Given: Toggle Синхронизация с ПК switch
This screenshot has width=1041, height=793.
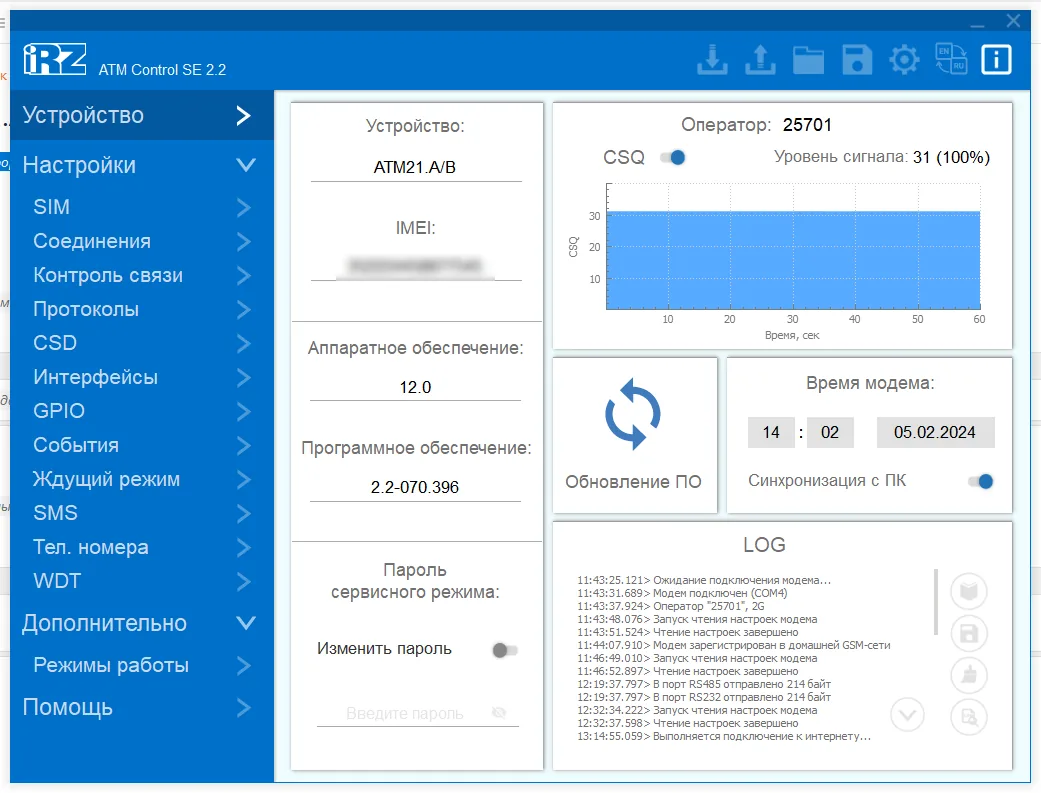Looking at the screenshot, I should 981,482.
